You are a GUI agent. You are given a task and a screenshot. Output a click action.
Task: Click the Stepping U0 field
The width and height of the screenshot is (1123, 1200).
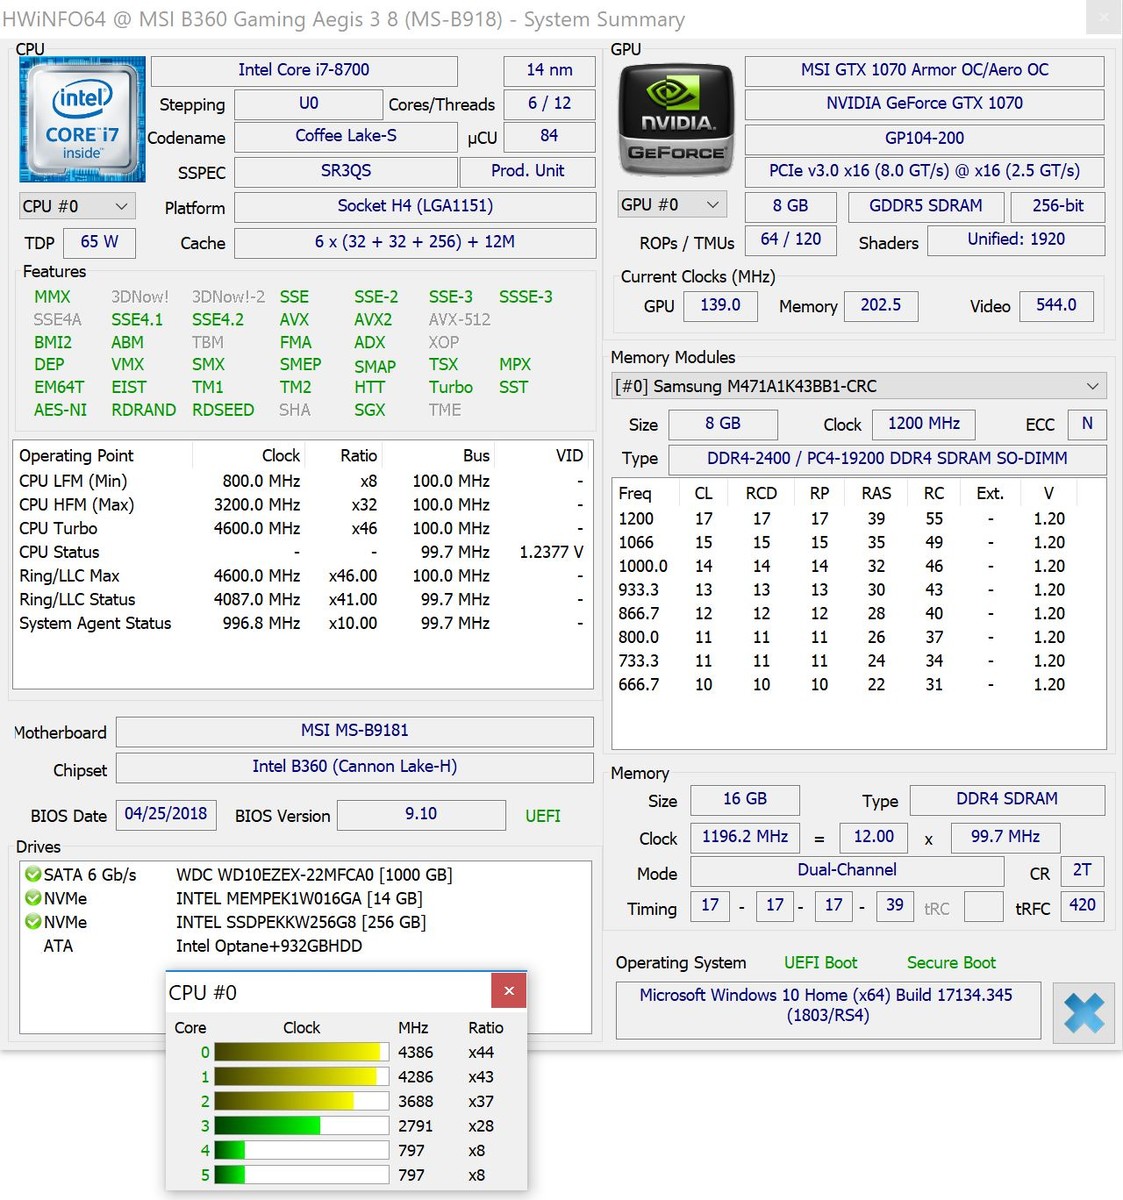308,104
